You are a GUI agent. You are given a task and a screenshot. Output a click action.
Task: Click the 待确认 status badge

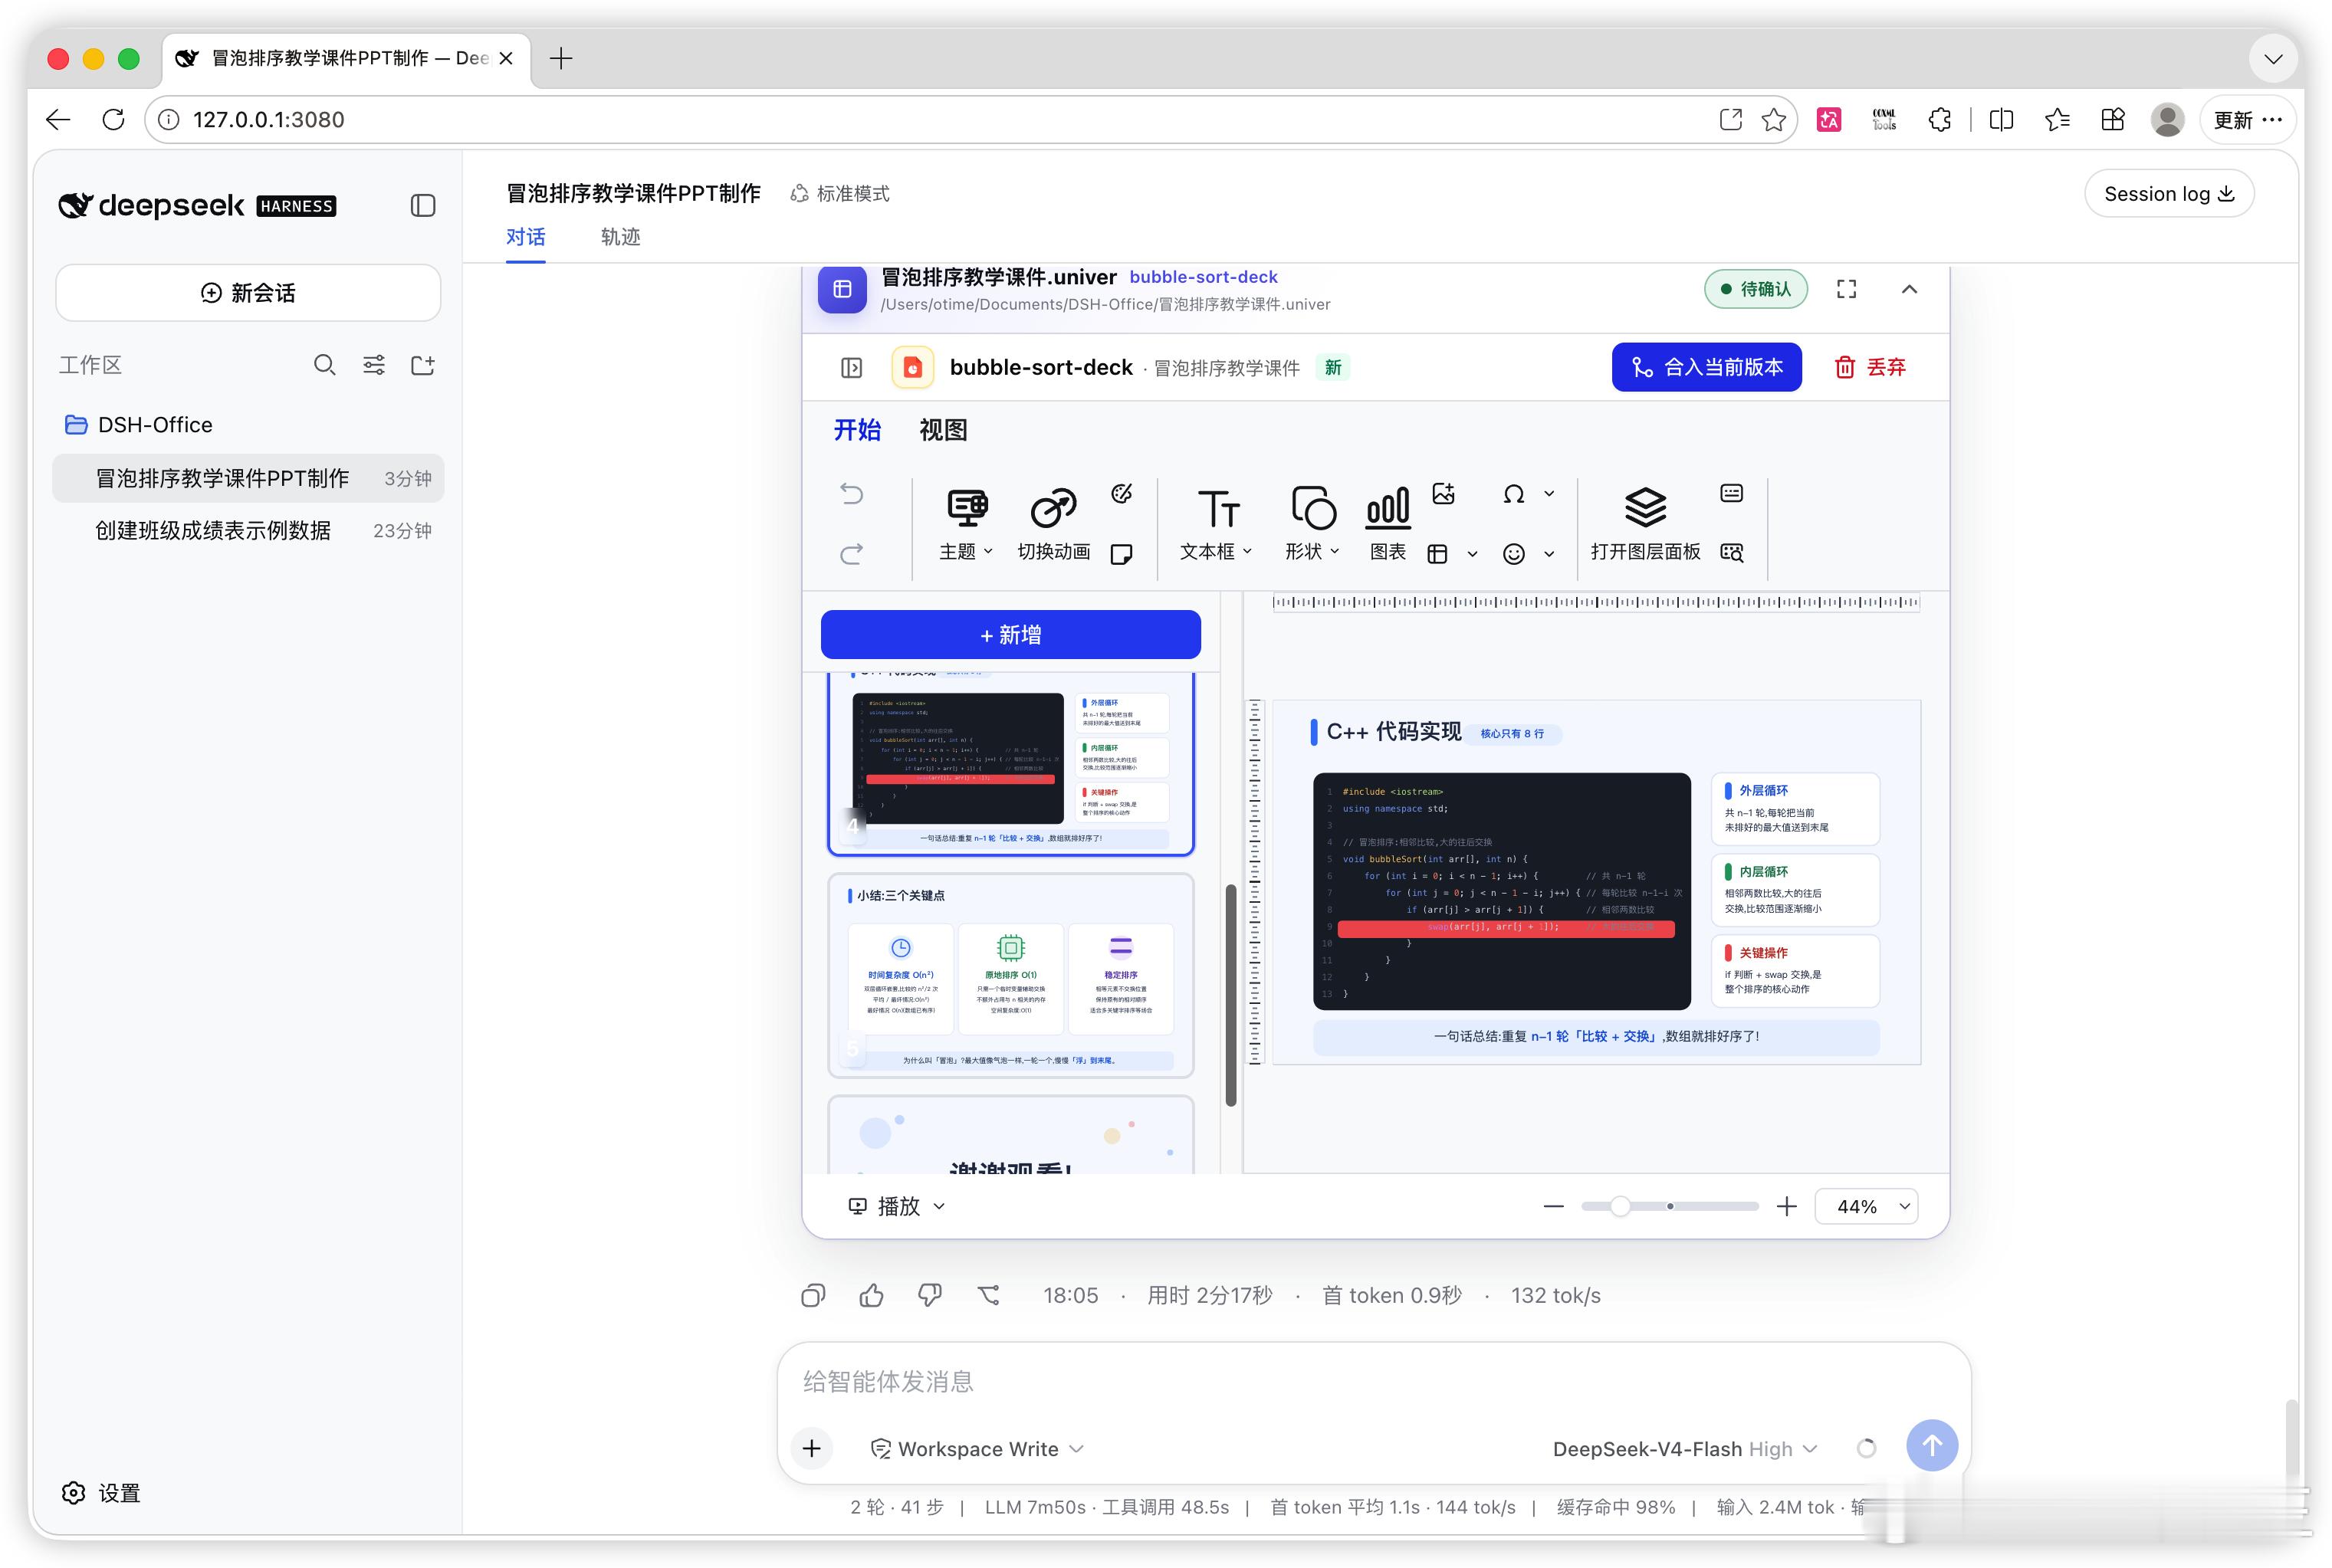click(1755, 289)
